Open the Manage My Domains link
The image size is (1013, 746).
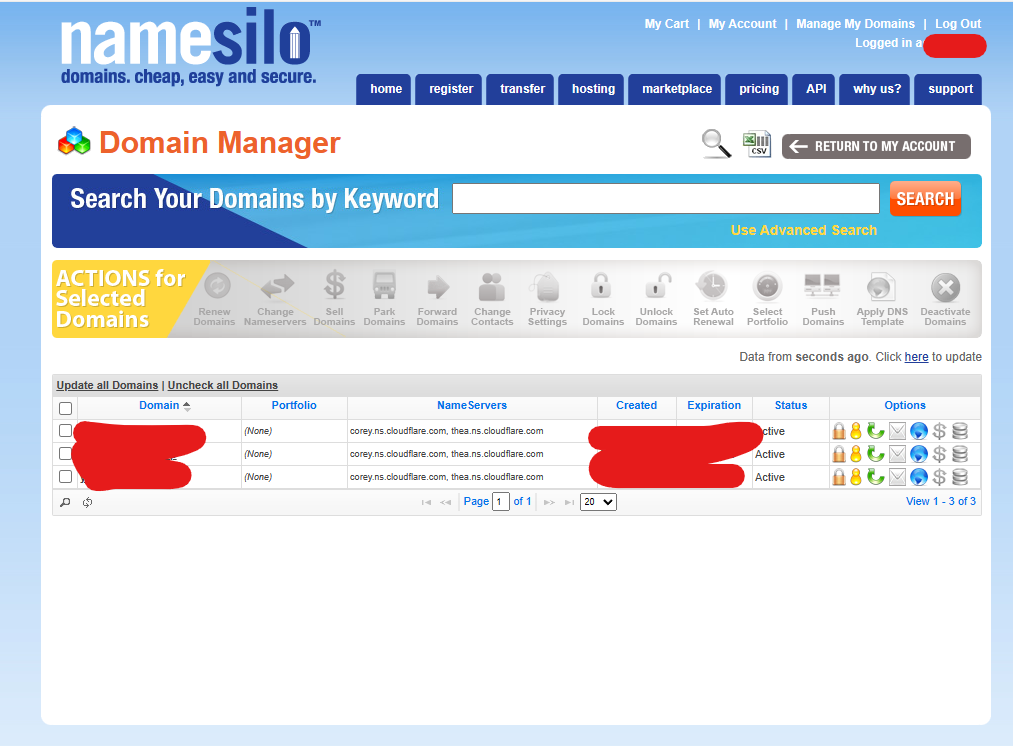point(855,24)
